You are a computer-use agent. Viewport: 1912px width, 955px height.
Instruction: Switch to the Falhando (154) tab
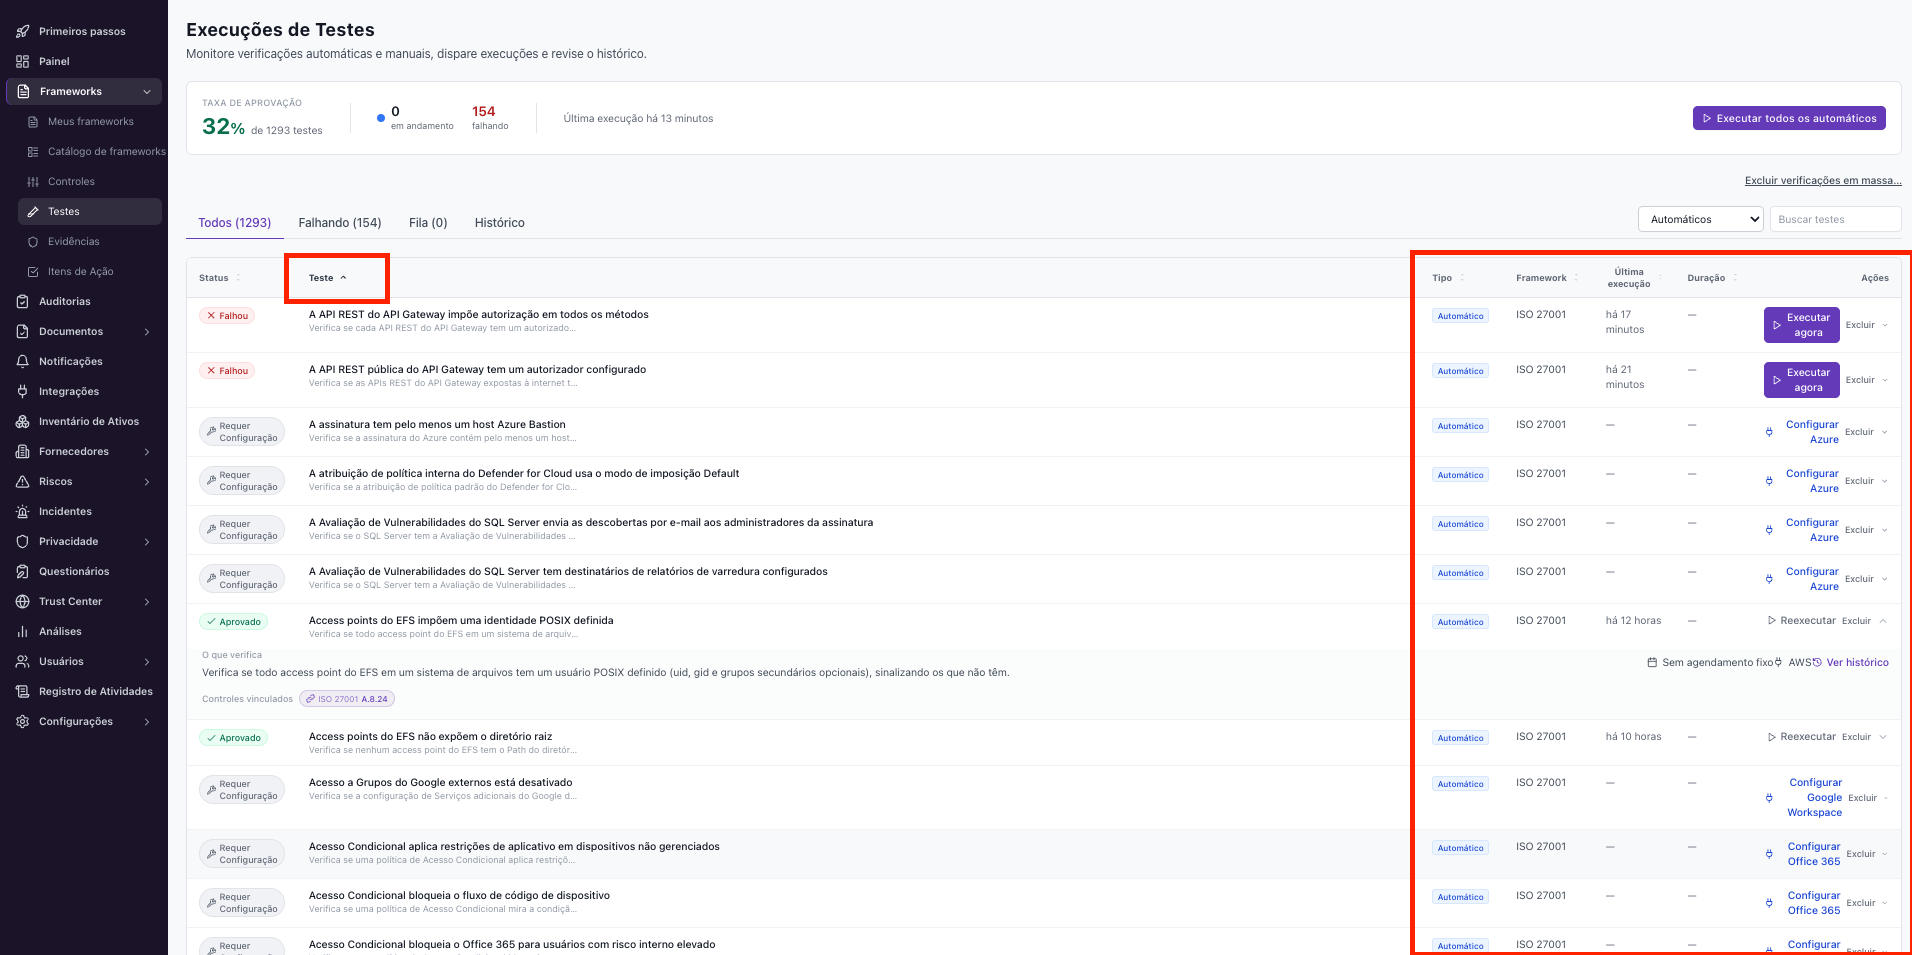(x=340, y=222)
